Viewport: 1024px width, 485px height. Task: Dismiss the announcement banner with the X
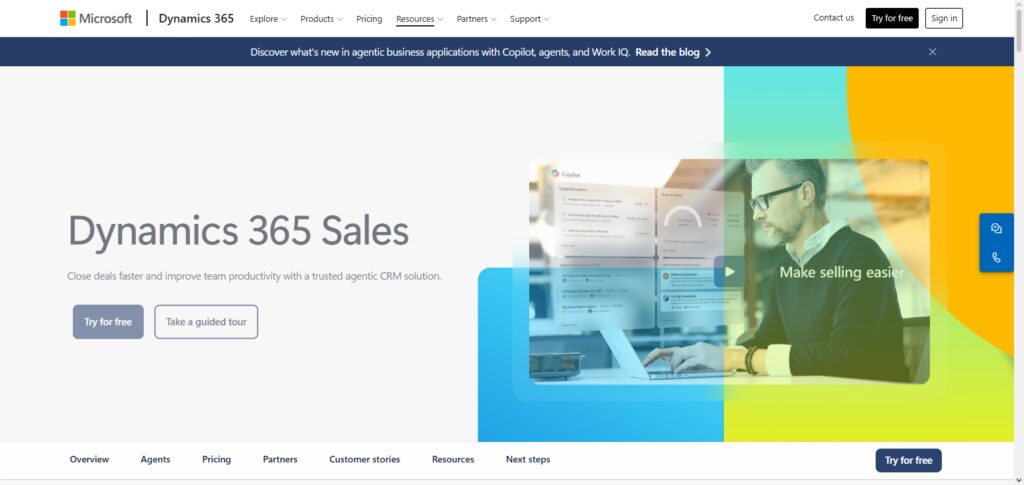point(932,52)
